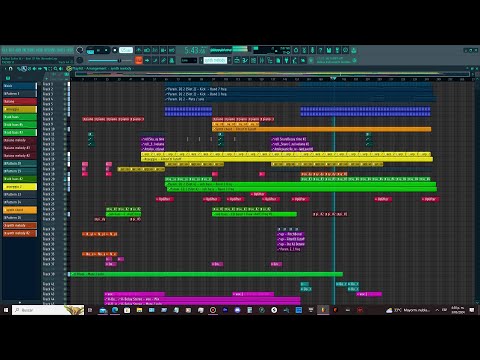Click the playlist speaker playback tool
This screenshot has width=480, height=360.
click(61, 68)
